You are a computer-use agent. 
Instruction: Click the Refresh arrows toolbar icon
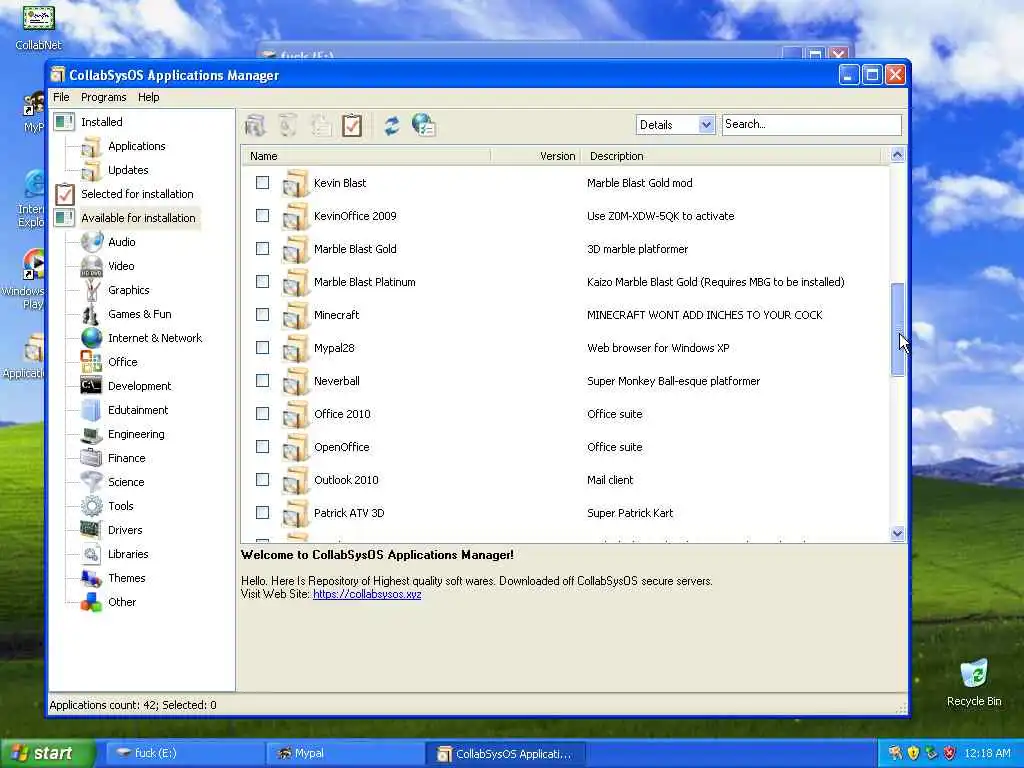coord(391,125)
